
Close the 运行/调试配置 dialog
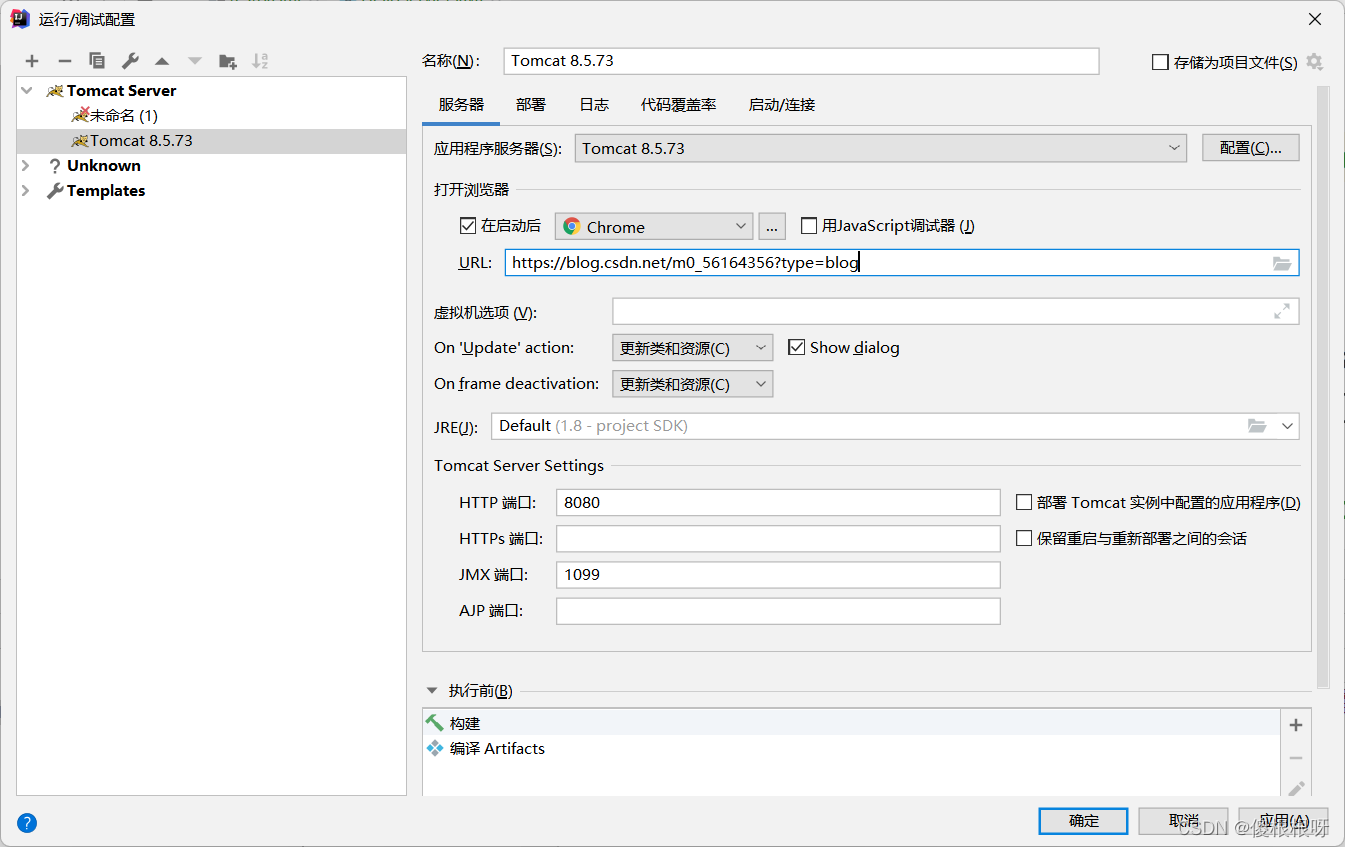point(1315,19)
